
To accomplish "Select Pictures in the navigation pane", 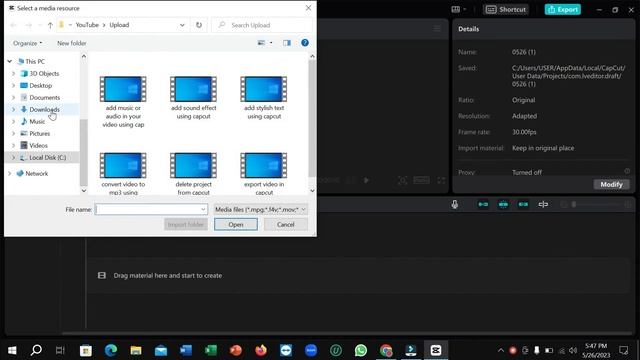I will point(39,133).
